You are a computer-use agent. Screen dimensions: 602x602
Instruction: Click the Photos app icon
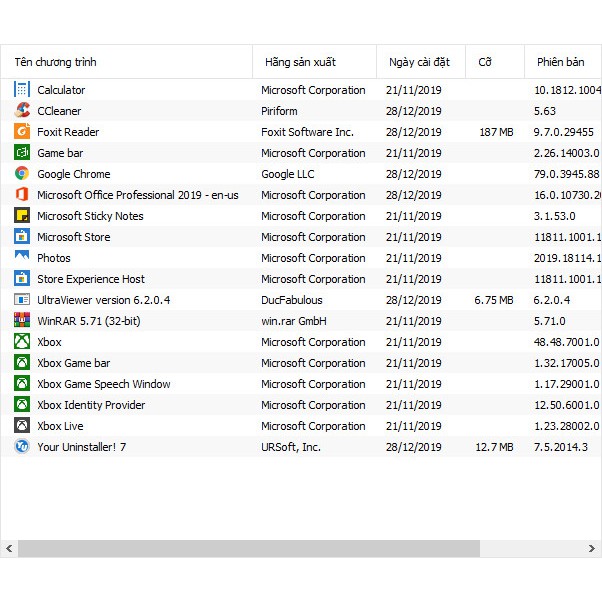click(x=22, y=258)
